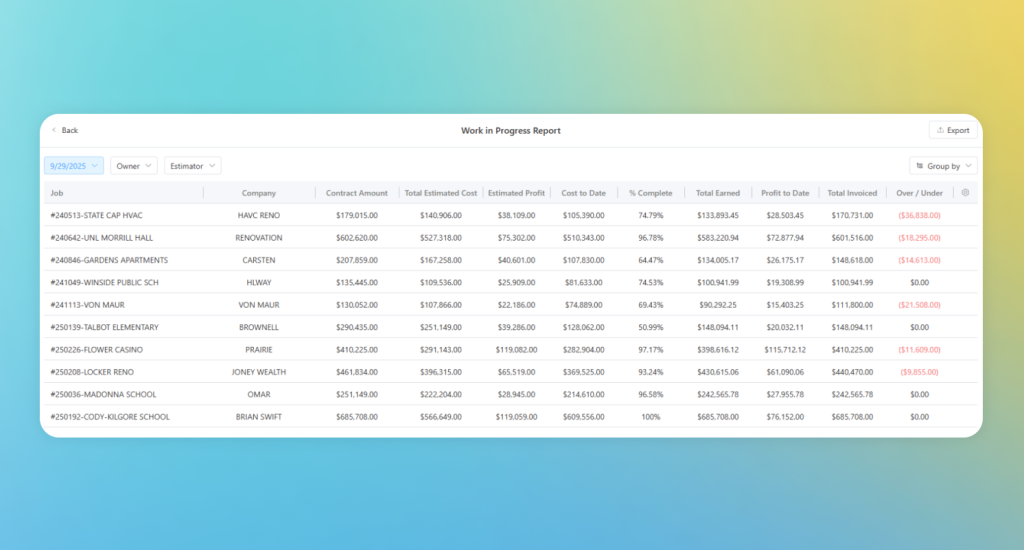This screenshot has width=1024, height=550.
Task: Sort by the Job column header
Action: 57,193
